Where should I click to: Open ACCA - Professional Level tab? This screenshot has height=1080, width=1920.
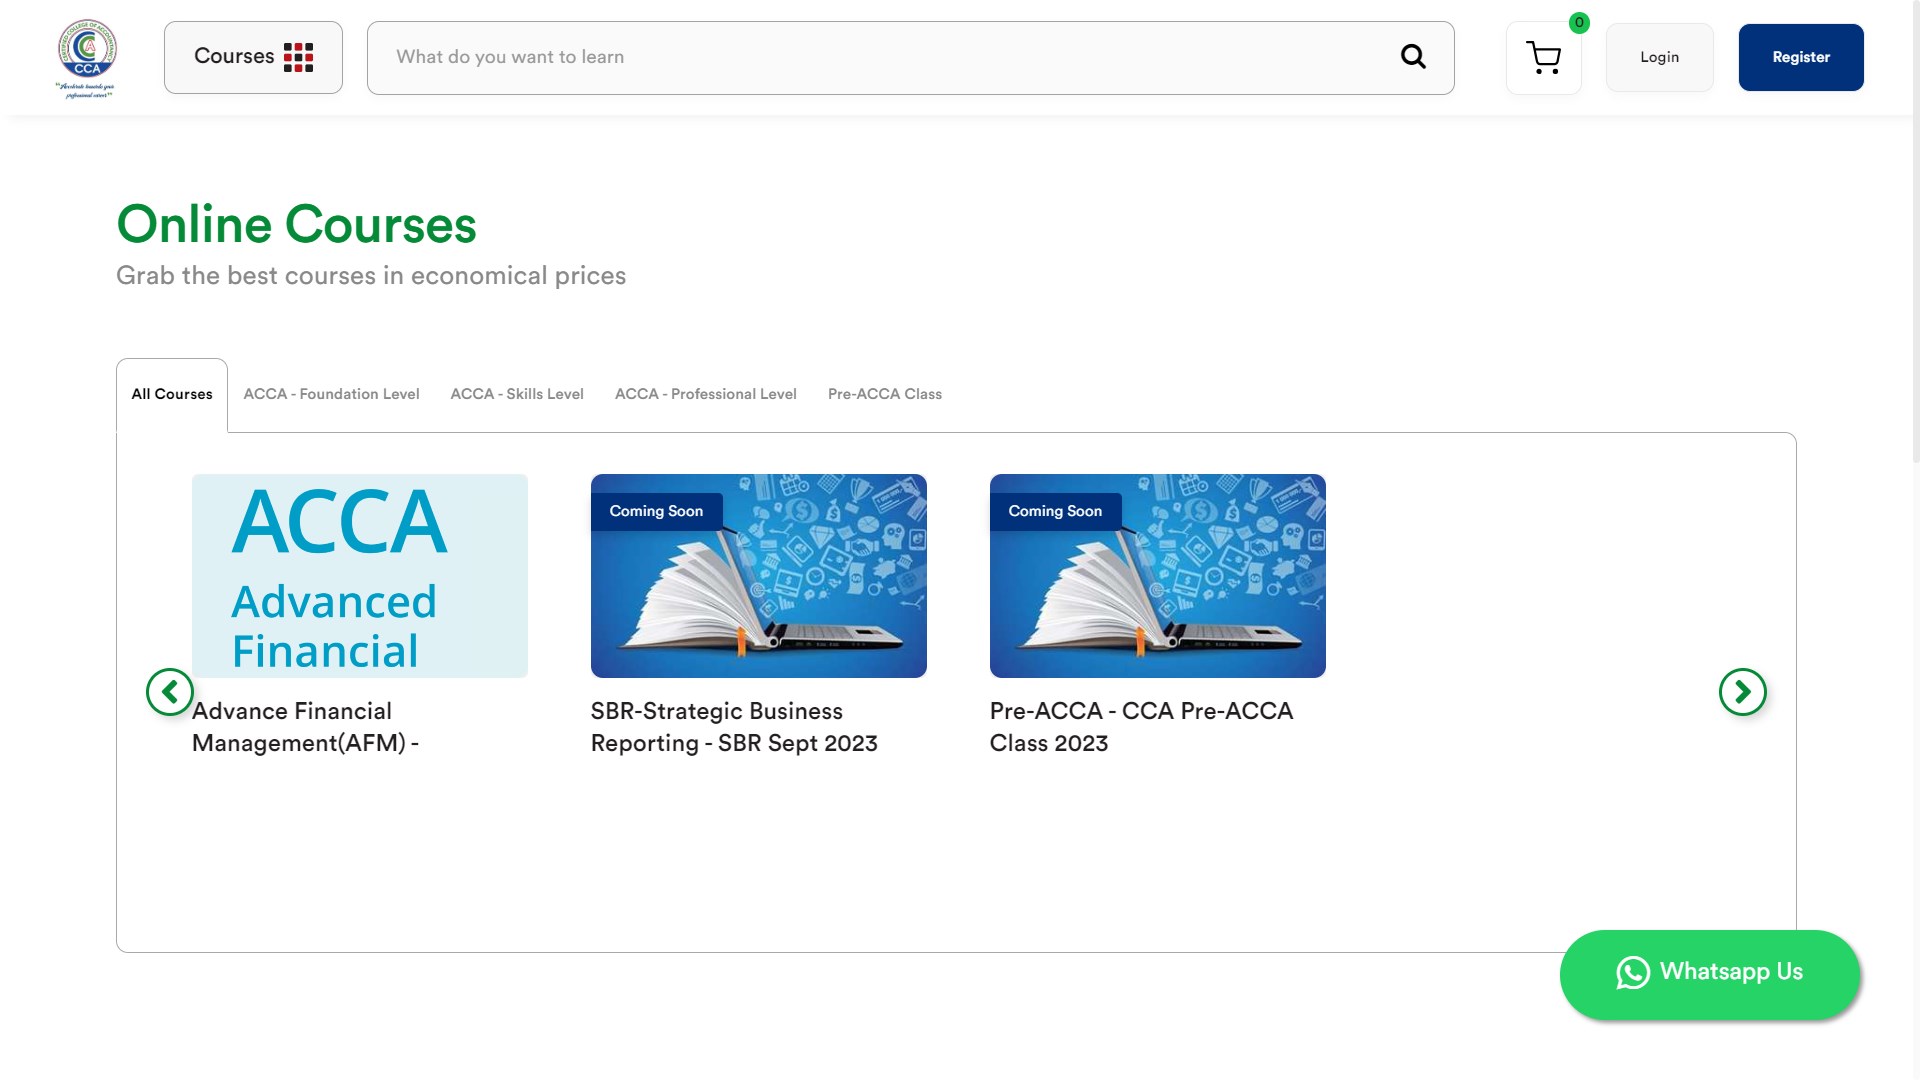(705, 394)
